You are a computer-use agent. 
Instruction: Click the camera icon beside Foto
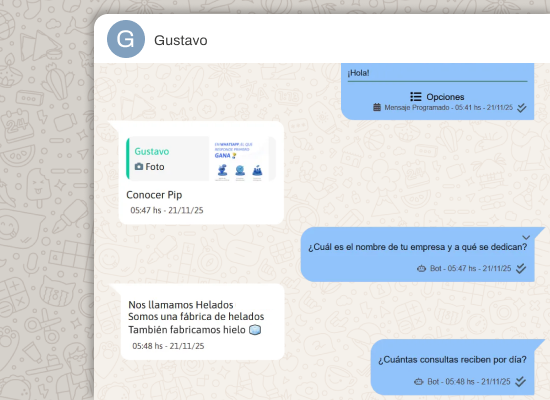[139, 166]
